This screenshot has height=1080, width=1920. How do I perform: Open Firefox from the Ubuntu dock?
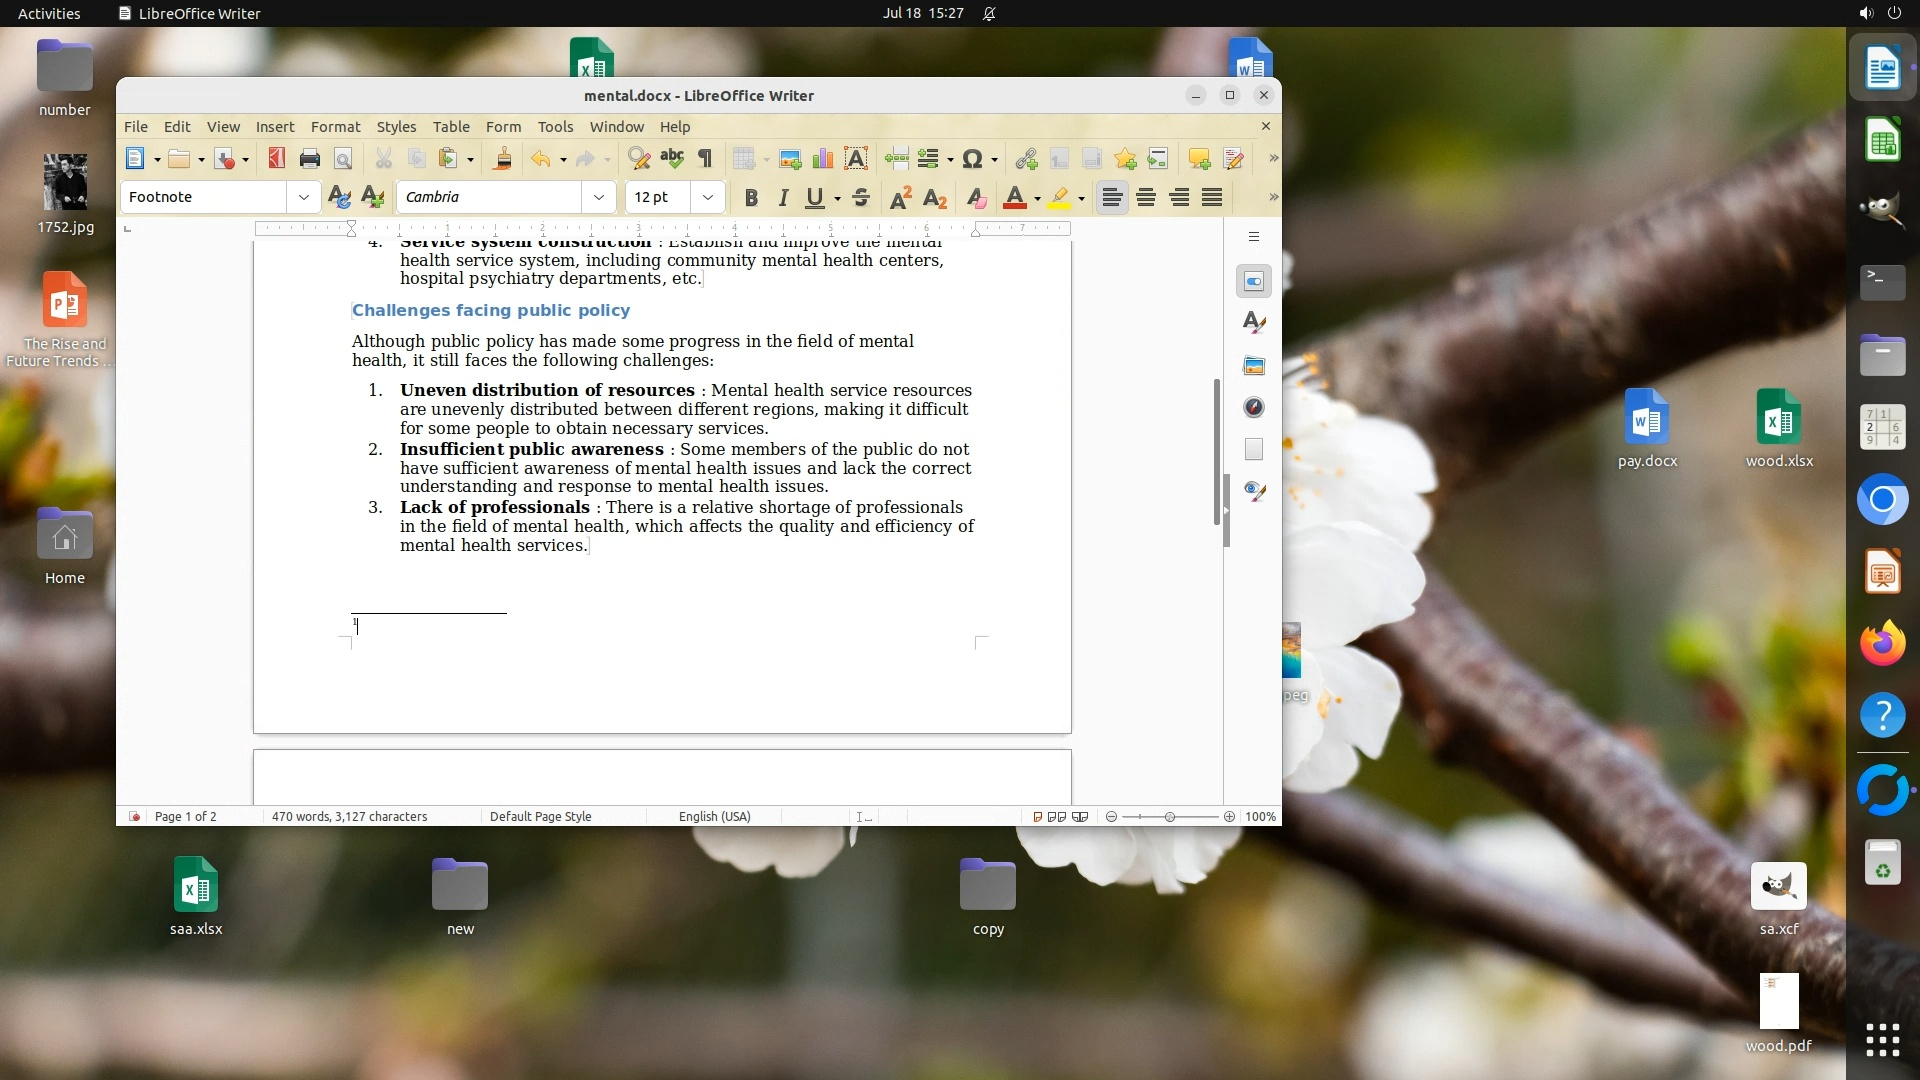pyautogui.click(x=1882, y=643)
